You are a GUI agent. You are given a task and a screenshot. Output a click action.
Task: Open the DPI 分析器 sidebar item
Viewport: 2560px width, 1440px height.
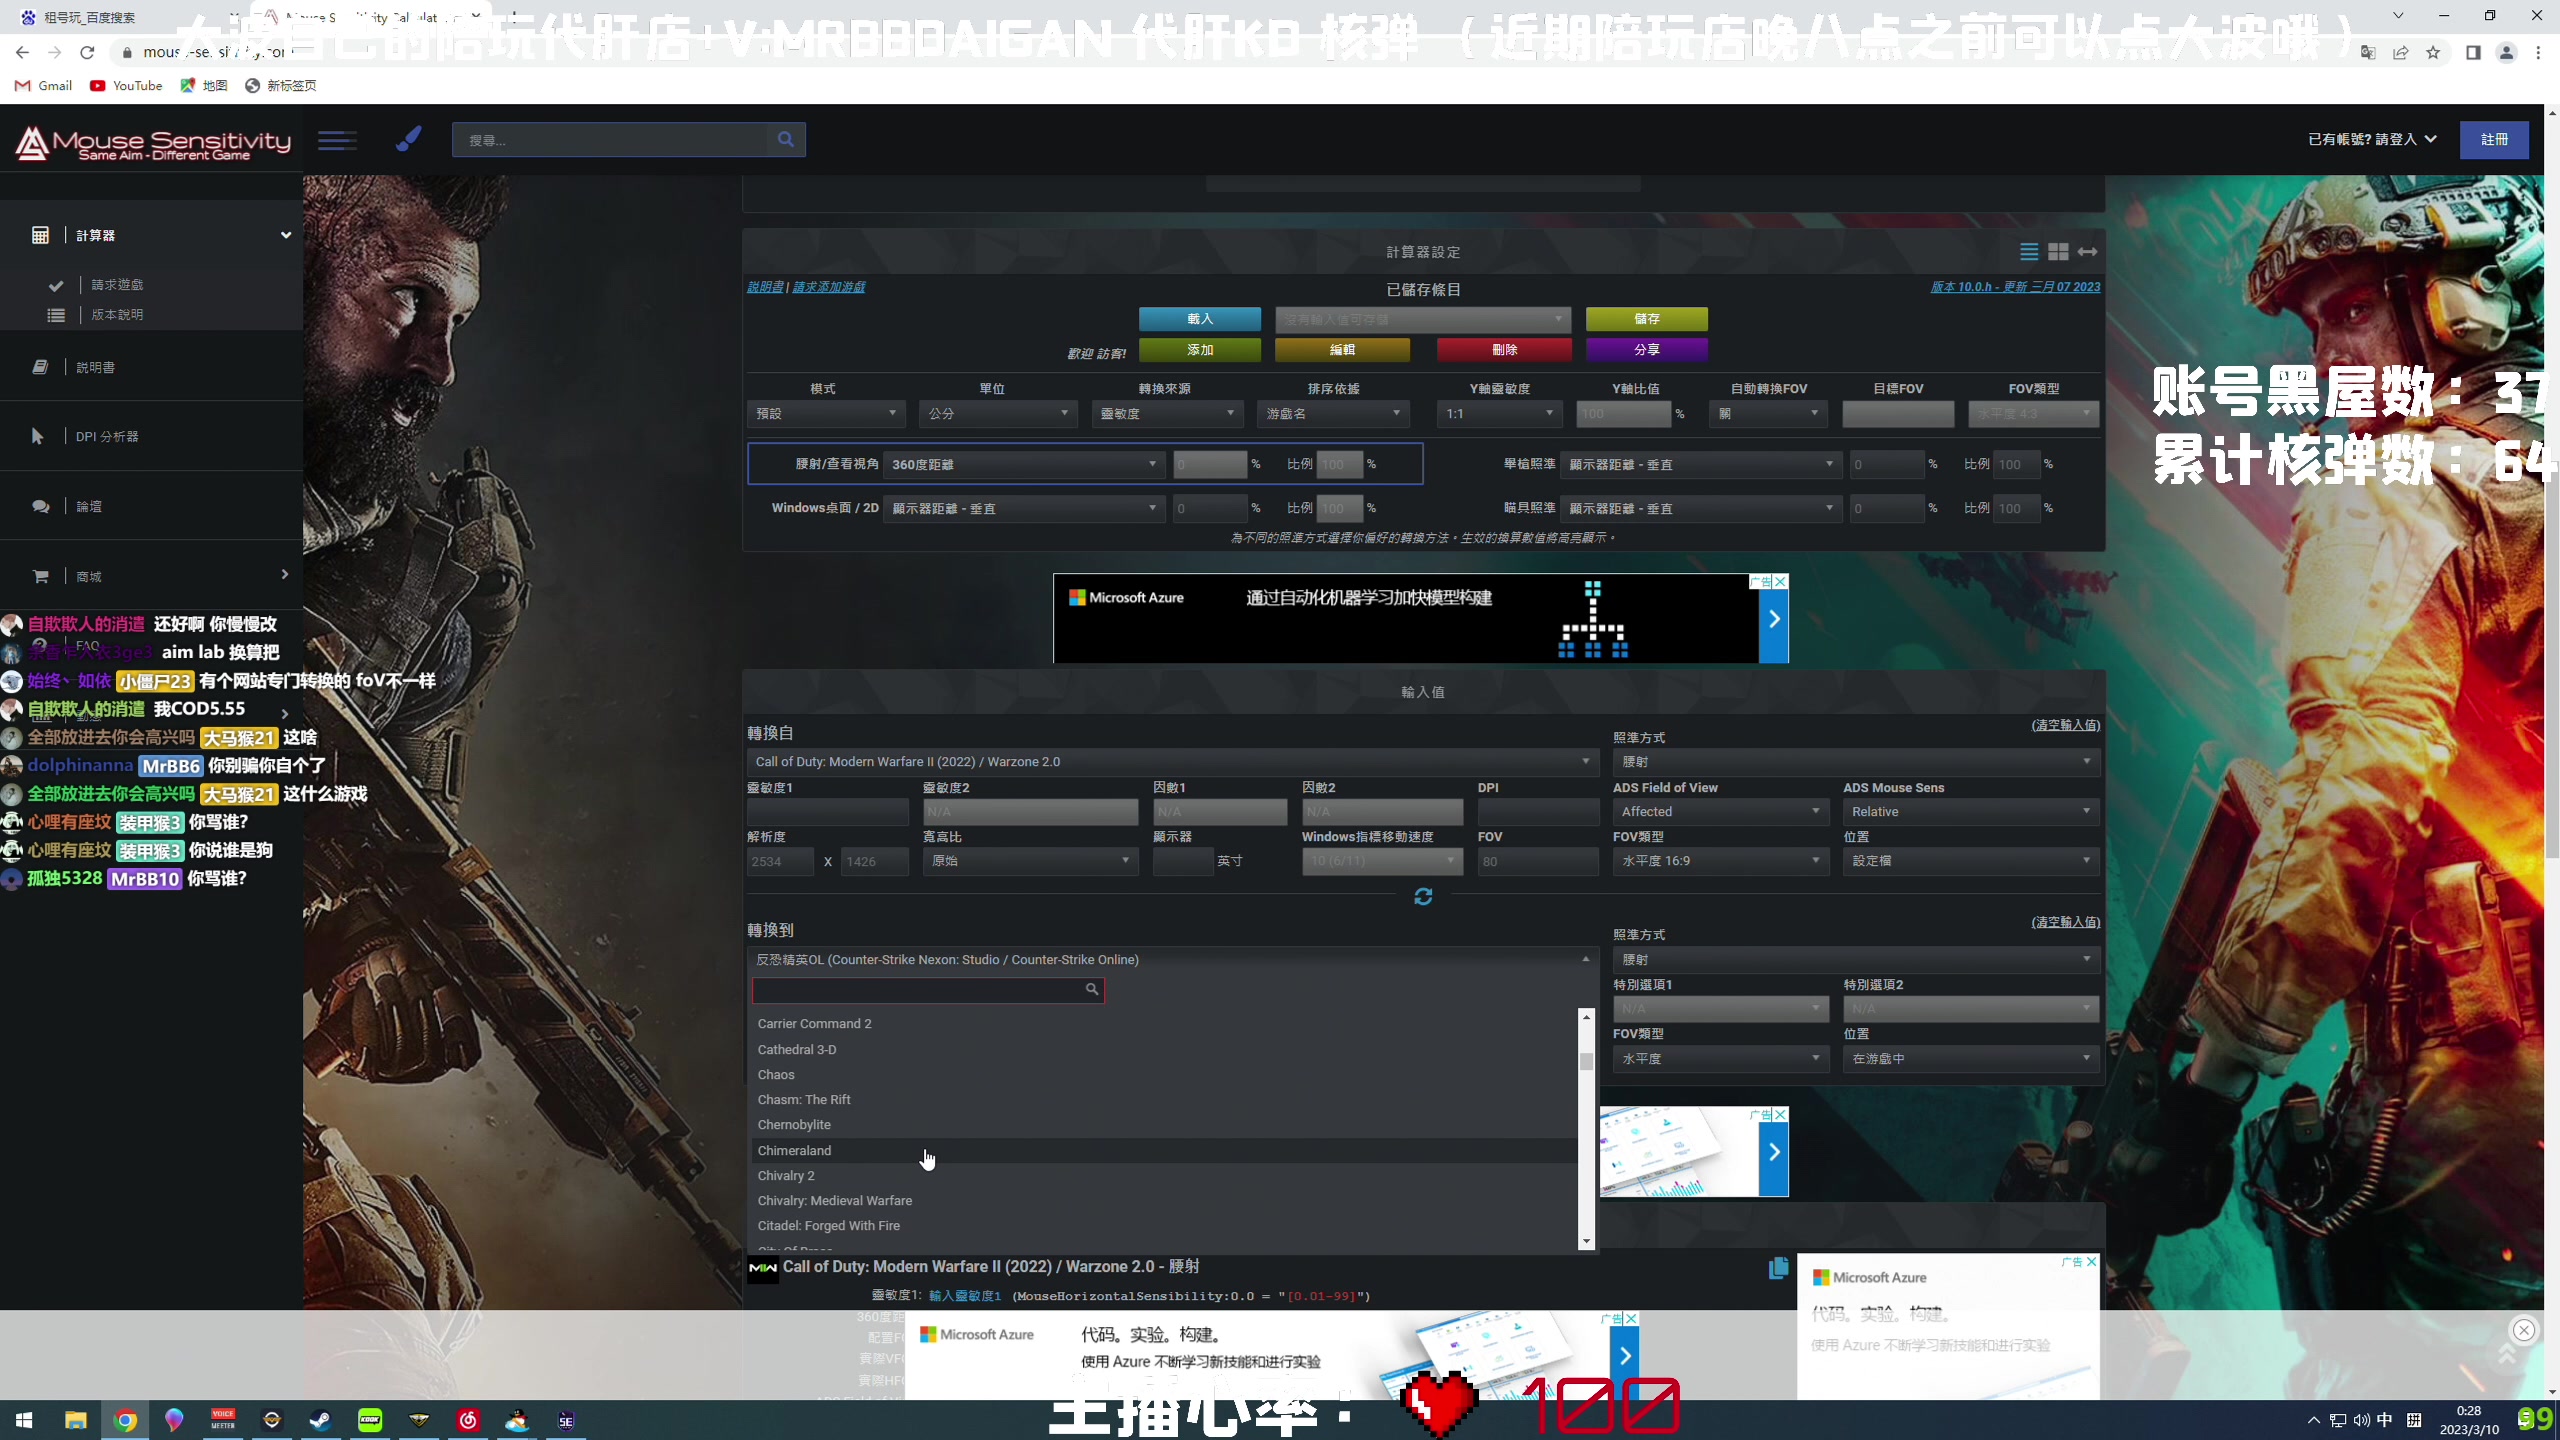[107, 437]
